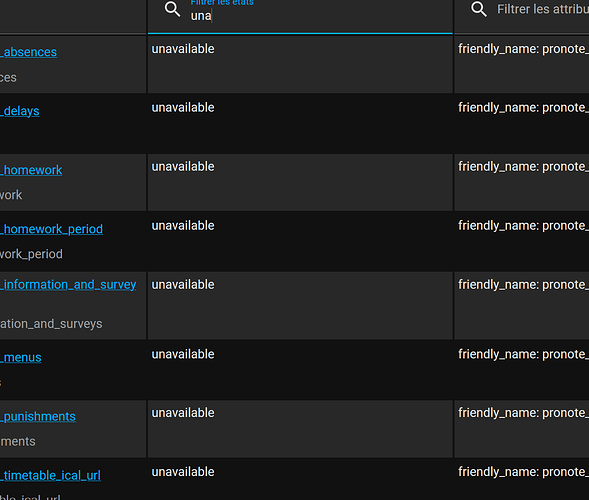Click friendly_name attribute in the _punishments row
Viewport: 589px width, 500px height.
tap(523, 413)
